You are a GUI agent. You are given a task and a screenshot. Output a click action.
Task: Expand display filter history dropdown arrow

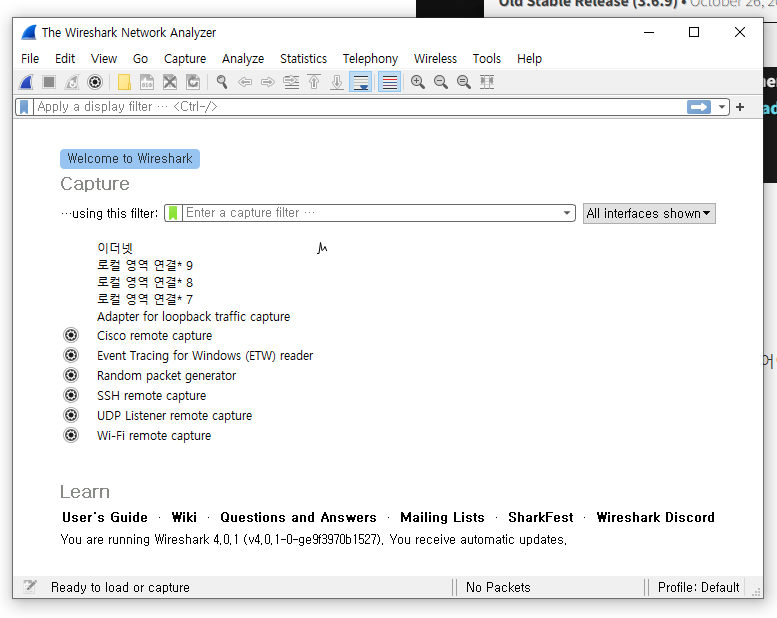point(722,107)
